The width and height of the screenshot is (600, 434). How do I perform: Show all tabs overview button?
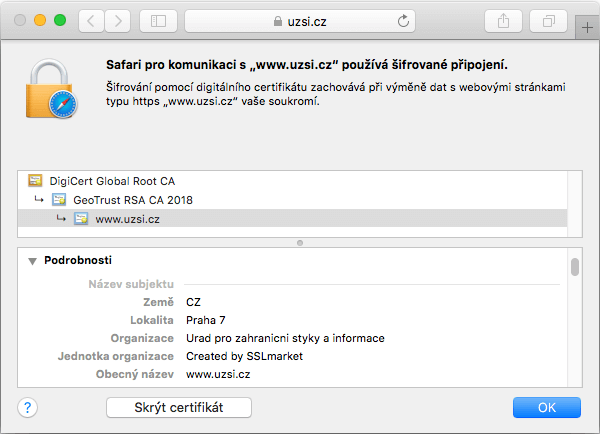[x=548, y=21]
